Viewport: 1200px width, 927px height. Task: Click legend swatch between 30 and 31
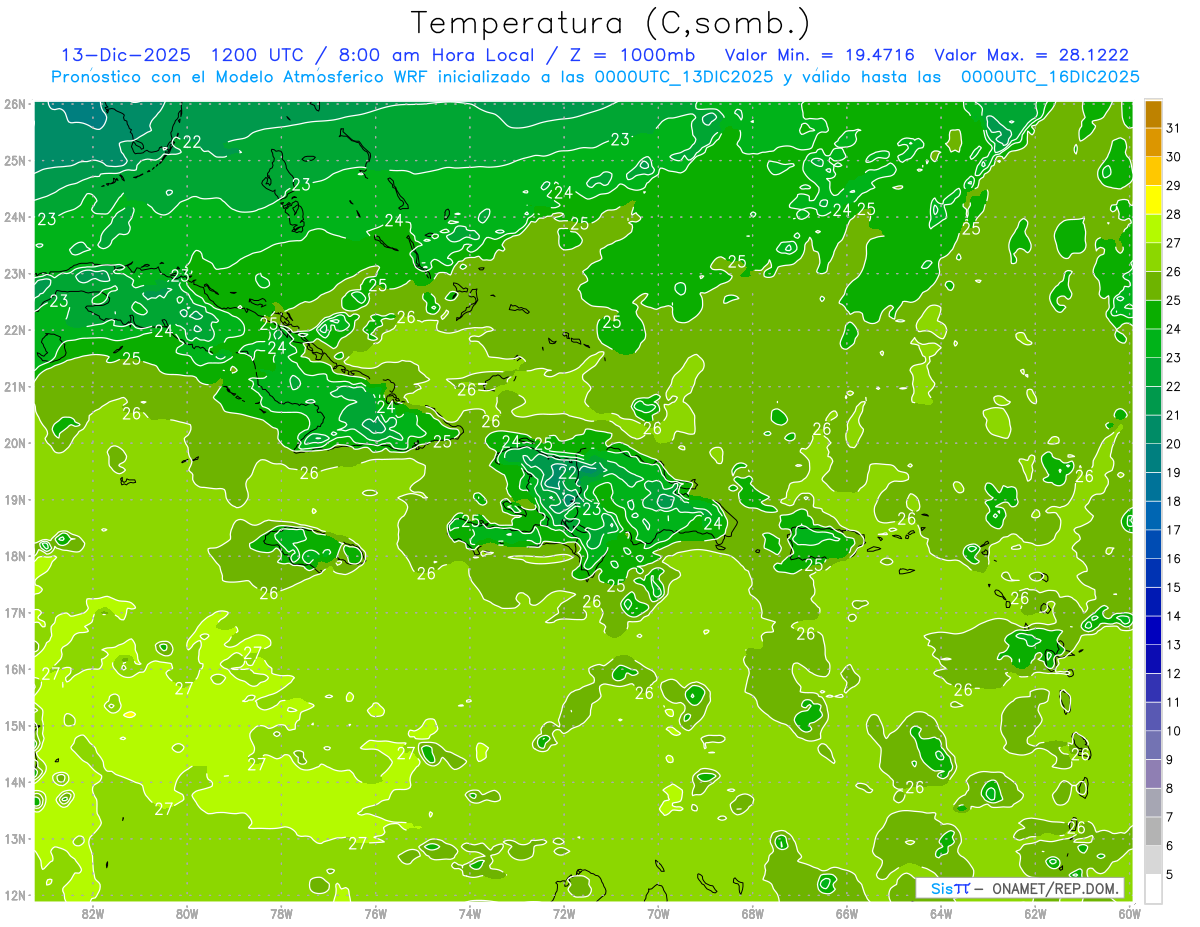pyautogui.click(x=1153, y=143)
